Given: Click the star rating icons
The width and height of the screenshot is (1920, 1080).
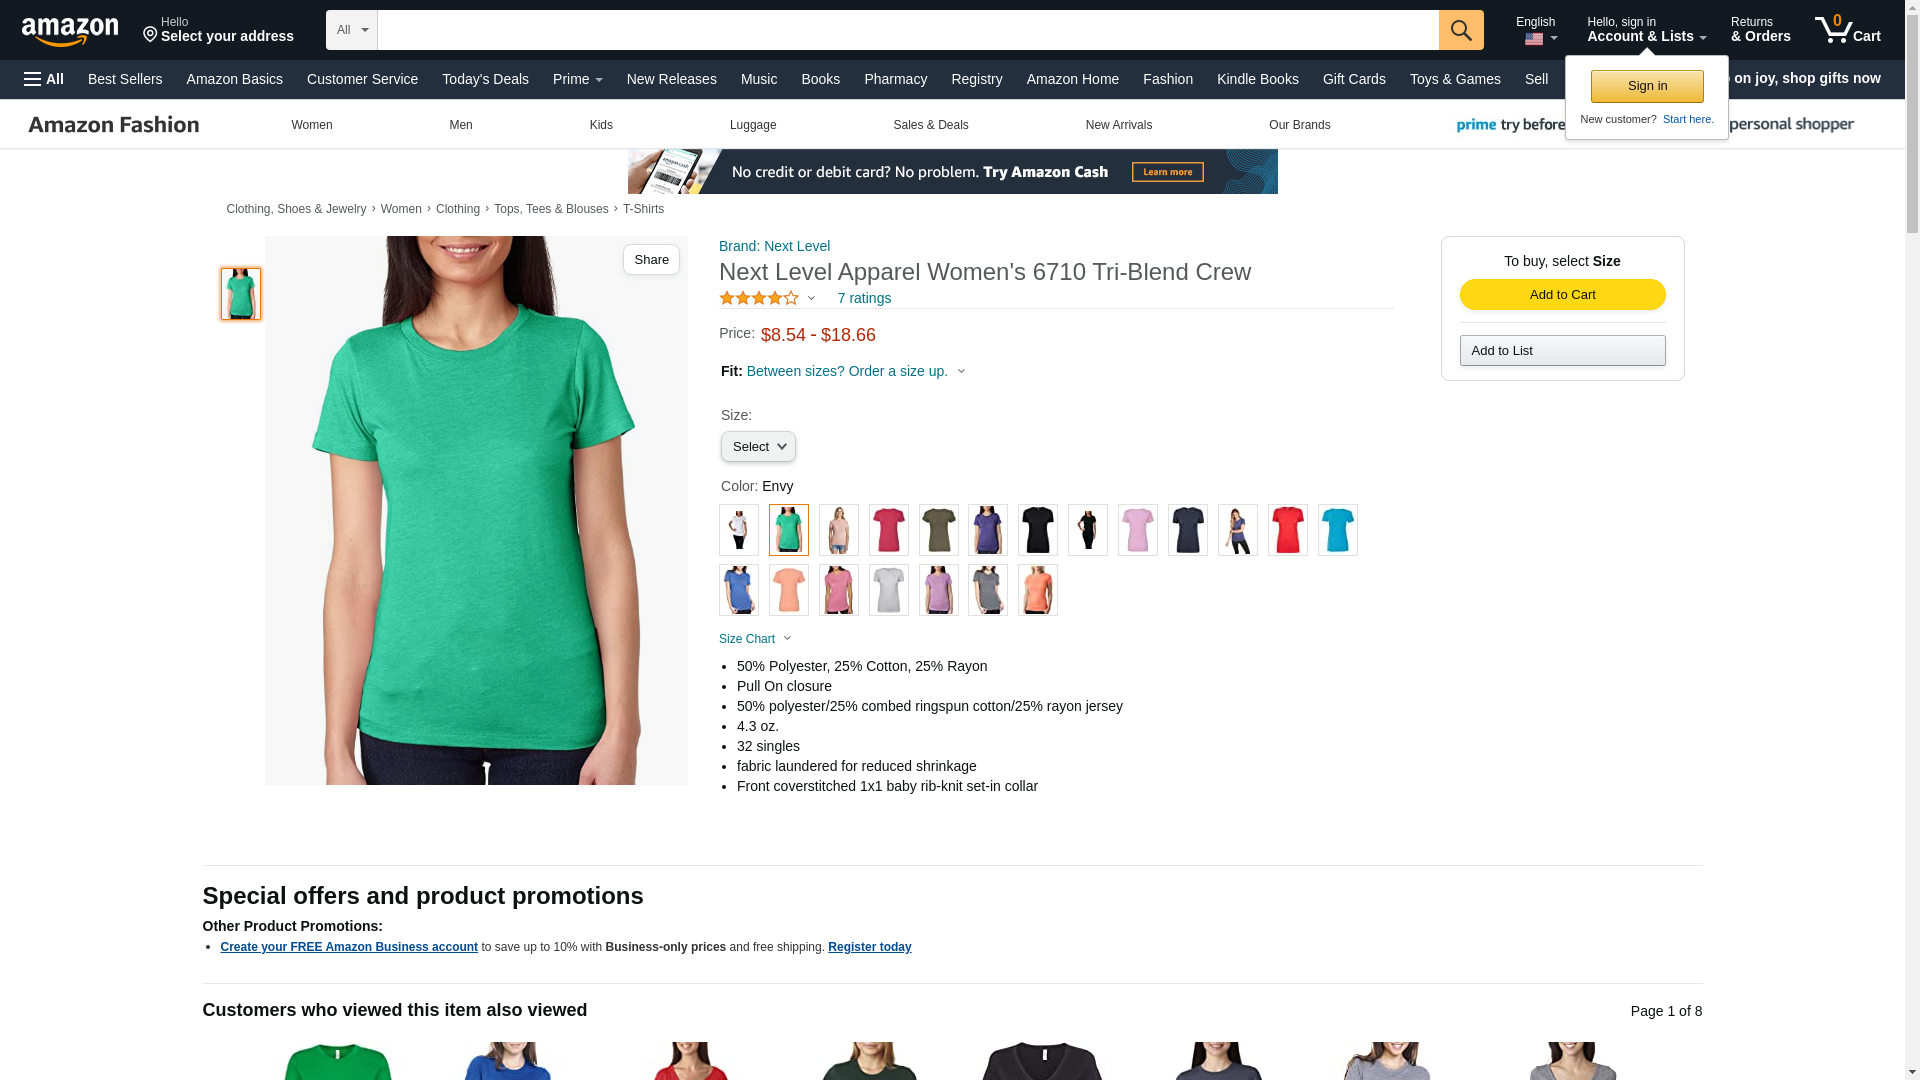Looking at the screenshot, I should (759, 298).
